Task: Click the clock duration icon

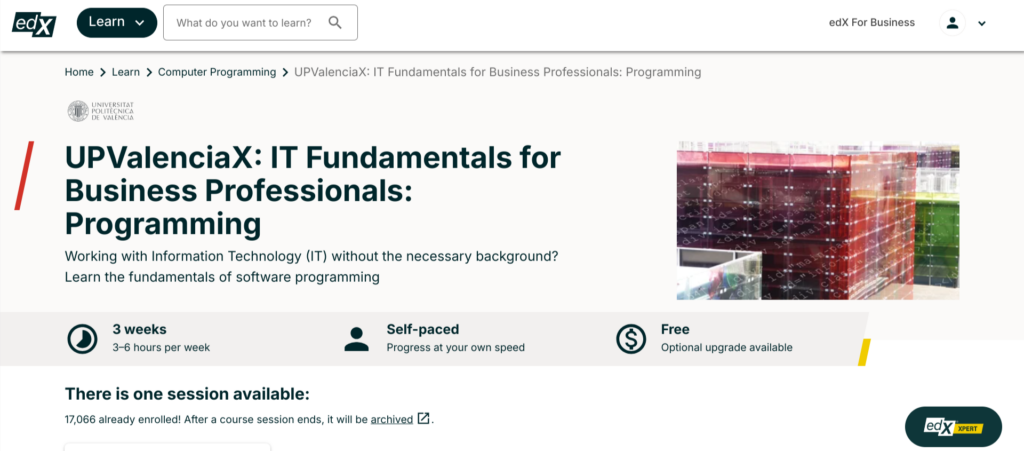Action: click(82, 339)
